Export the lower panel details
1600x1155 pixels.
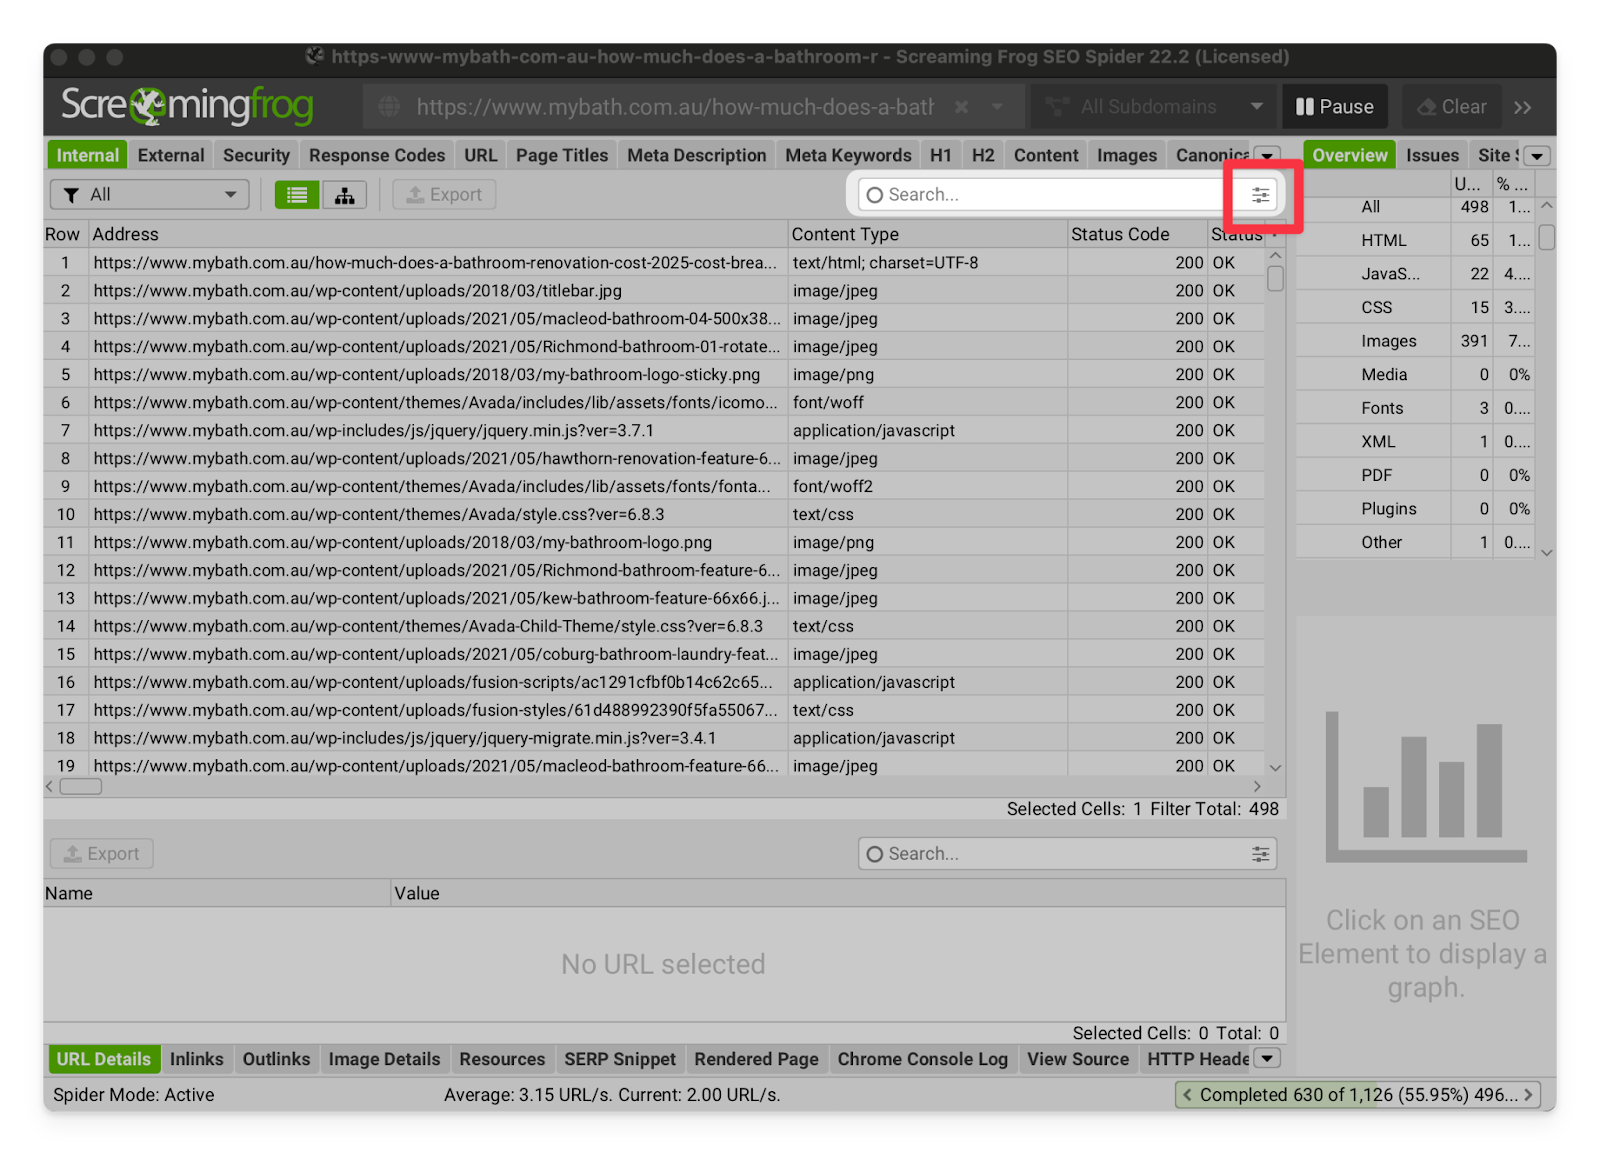coord(102,854)
